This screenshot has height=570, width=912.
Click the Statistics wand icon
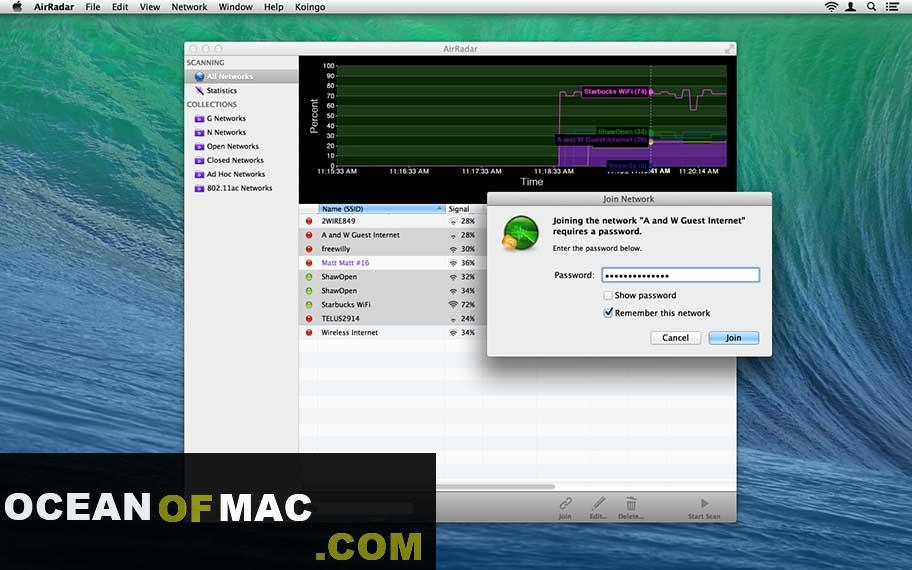(x=199, y=91)
